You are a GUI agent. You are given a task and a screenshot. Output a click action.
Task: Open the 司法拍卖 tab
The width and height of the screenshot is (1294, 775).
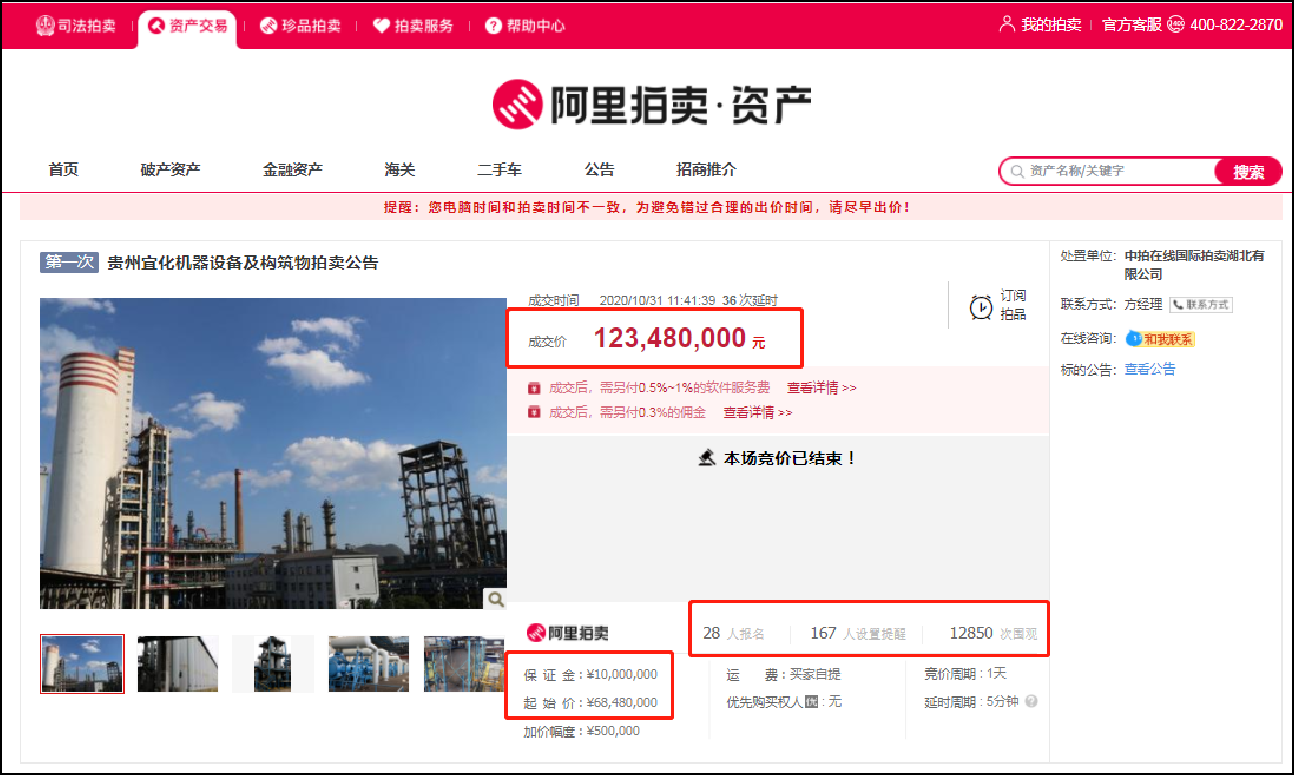pyautogui.click(x=76, y=26)
